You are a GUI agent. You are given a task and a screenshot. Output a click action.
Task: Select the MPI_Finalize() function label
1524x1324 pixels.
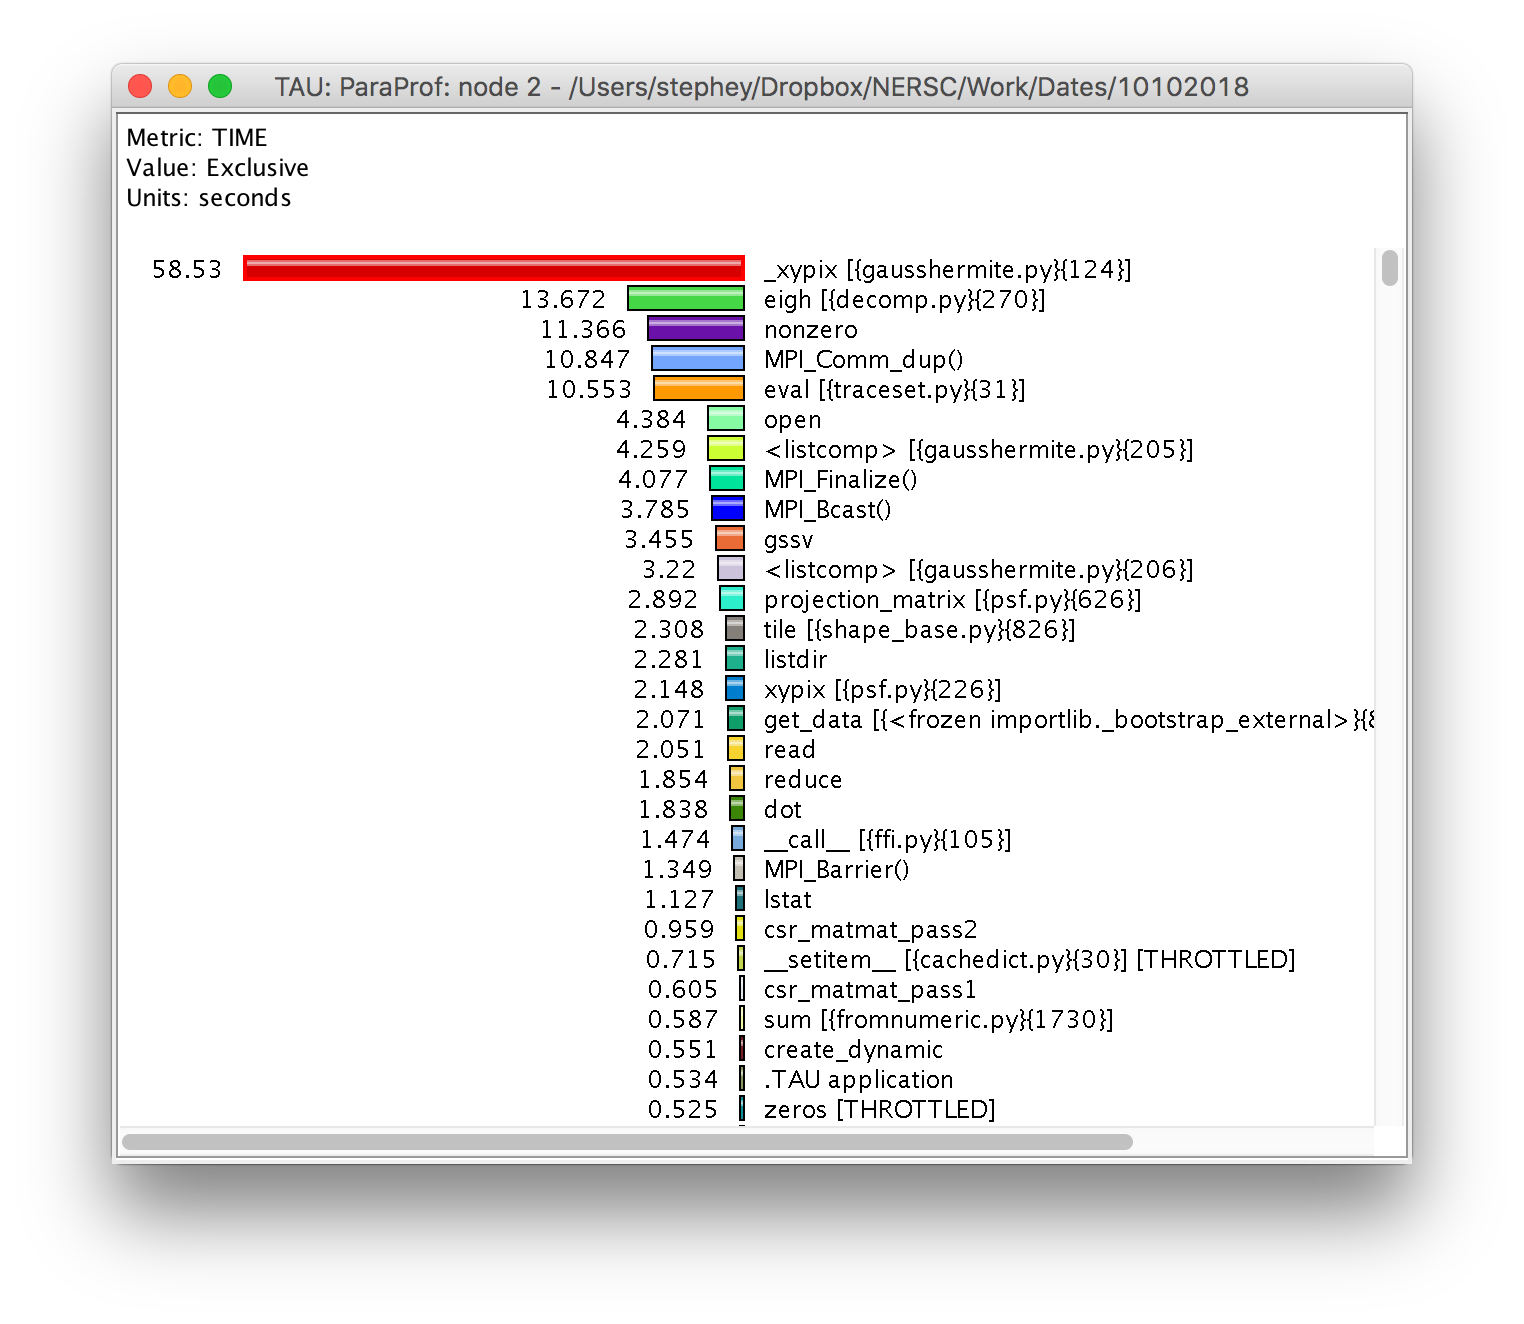840,479
